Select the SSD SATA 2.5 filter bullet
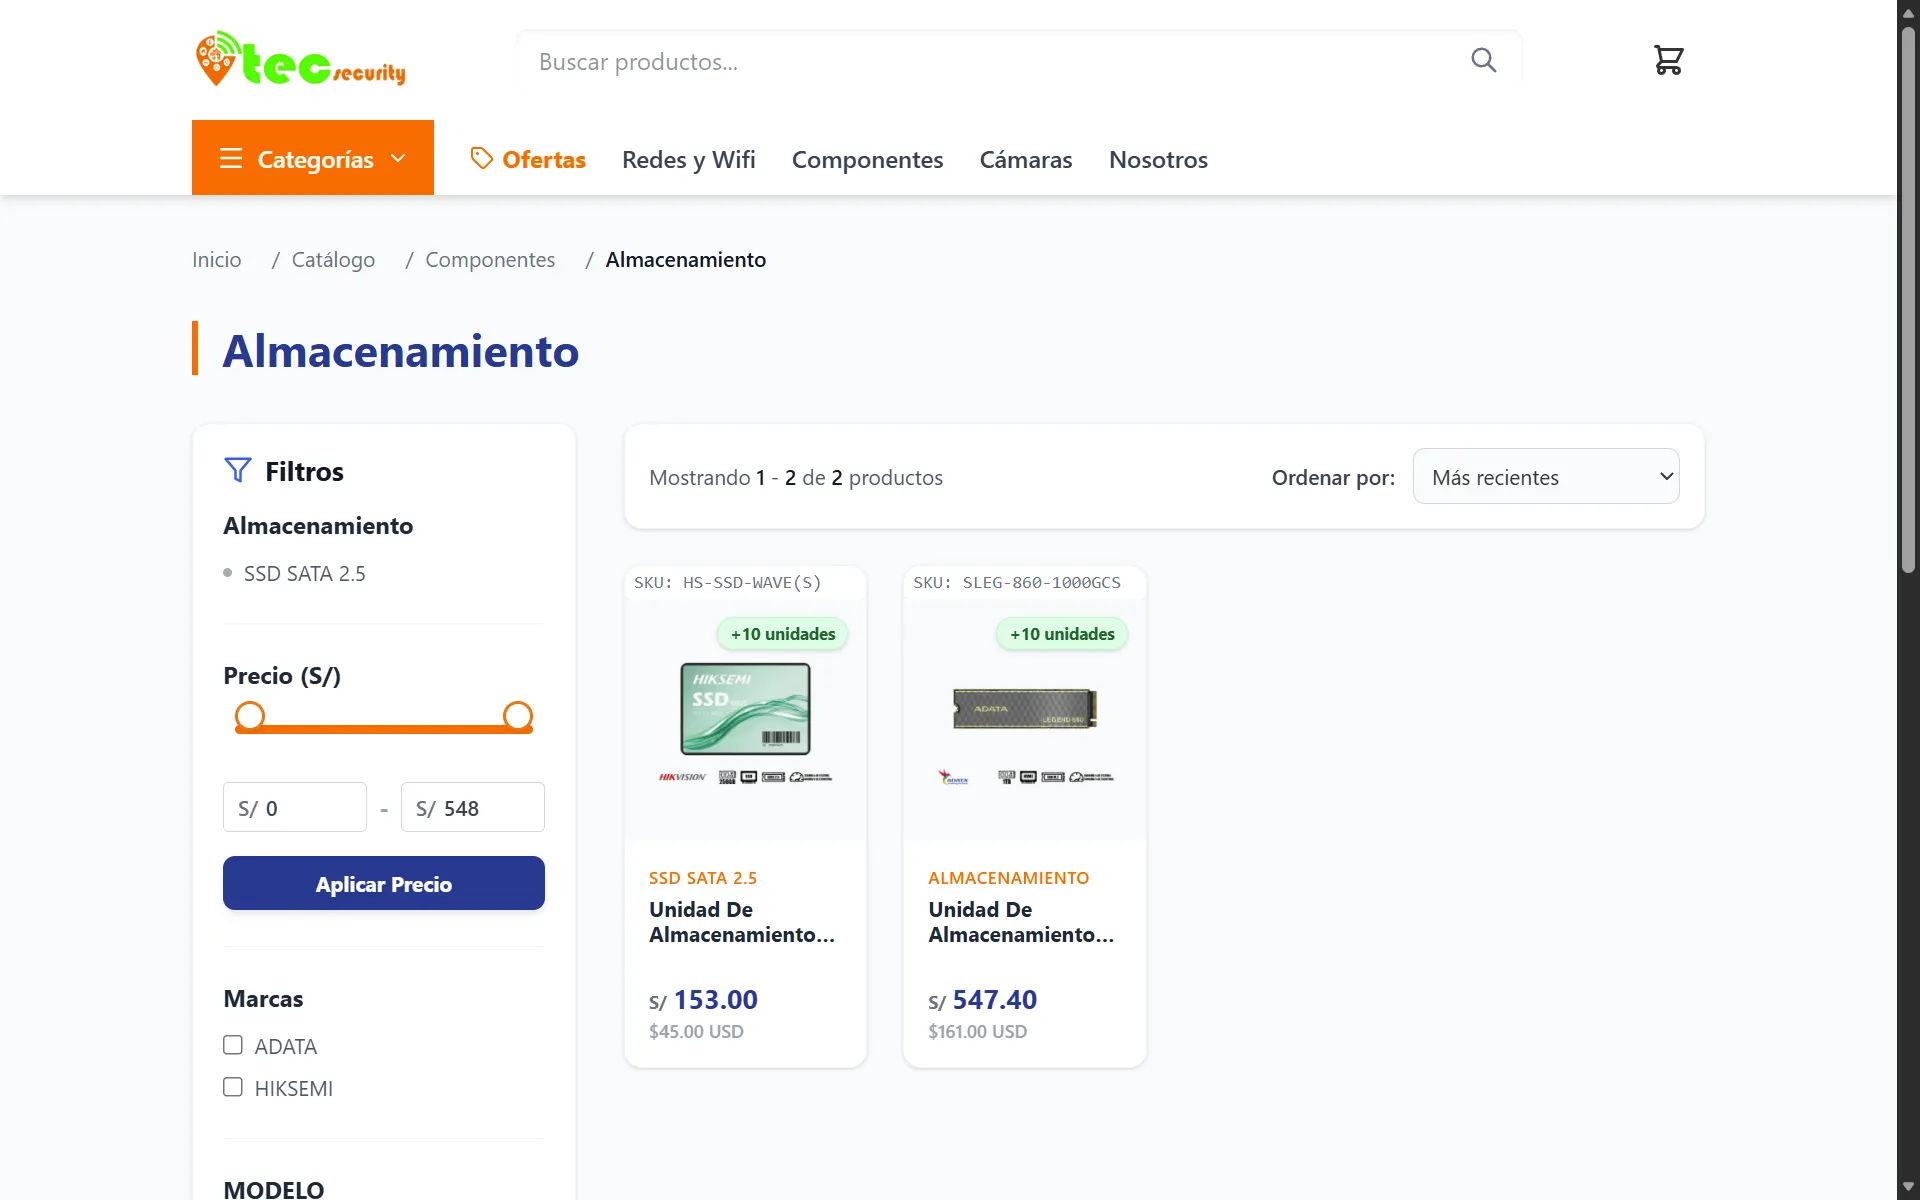Screen dimensions: 1920x1200 pyautogui.click(x=227, y=573)
